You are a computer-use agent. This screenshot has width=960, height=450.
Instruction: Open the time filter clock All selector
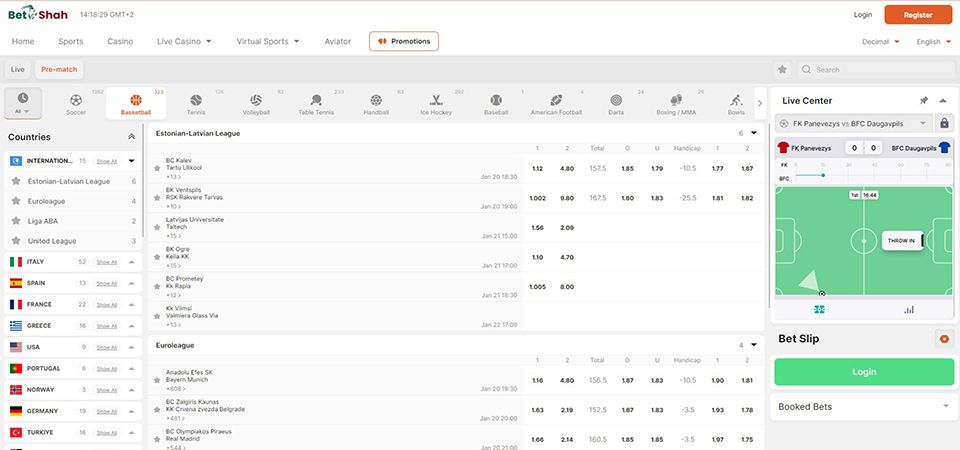[x=23, y=103]
